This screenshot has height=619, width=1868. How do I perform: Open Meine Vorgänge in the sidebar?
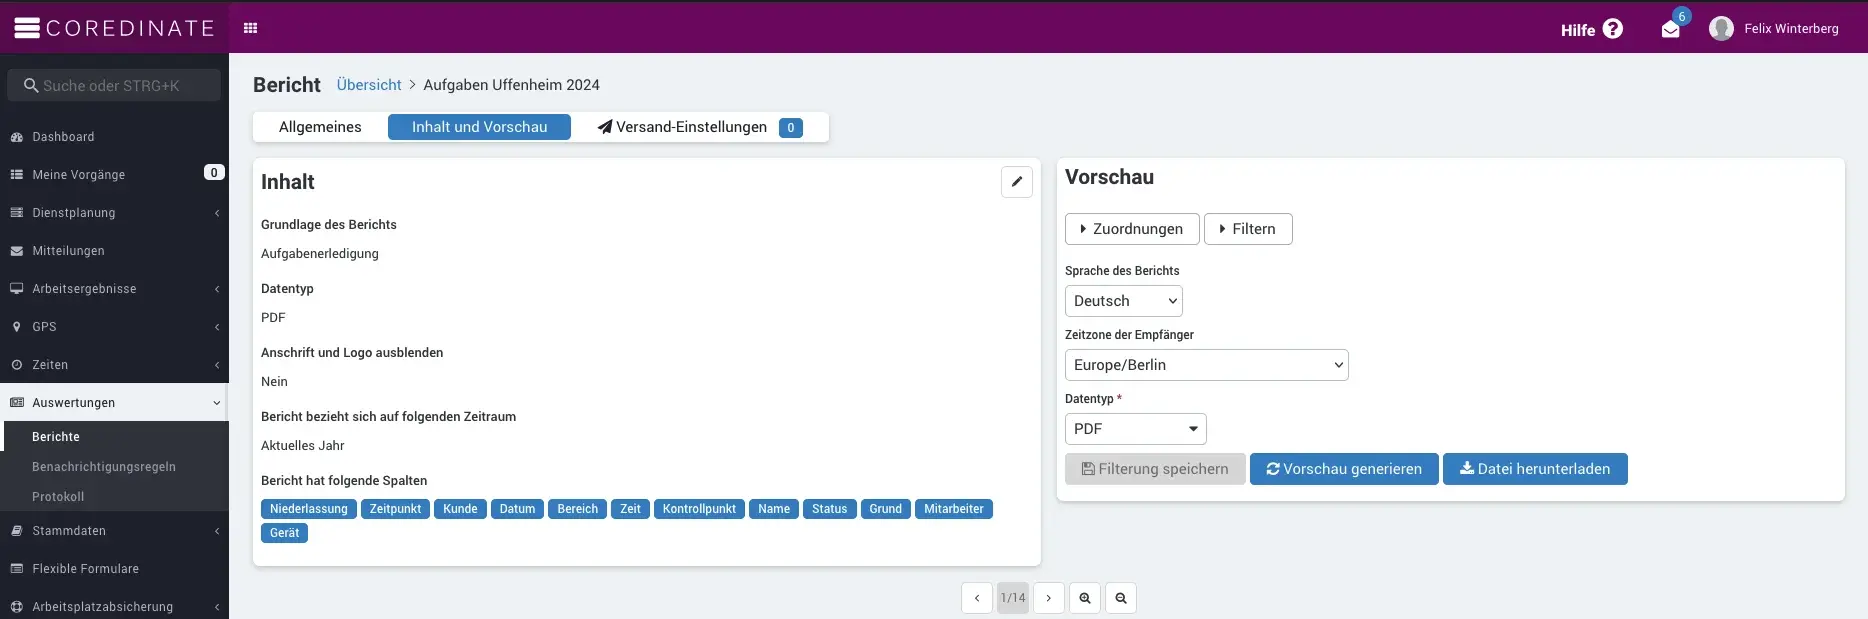pyautogui.click(x=114, y=175)
